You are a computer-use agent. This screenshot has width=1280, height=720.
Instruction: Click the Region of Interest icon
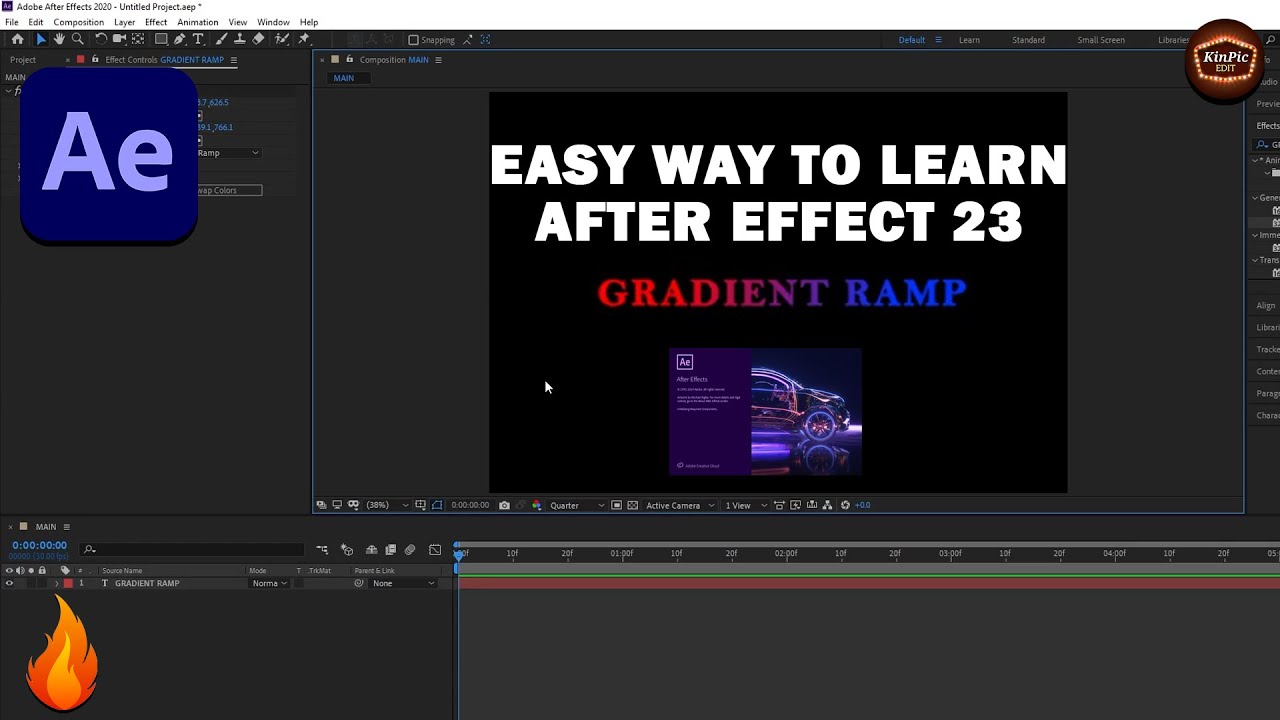click(x=616, y=505)
